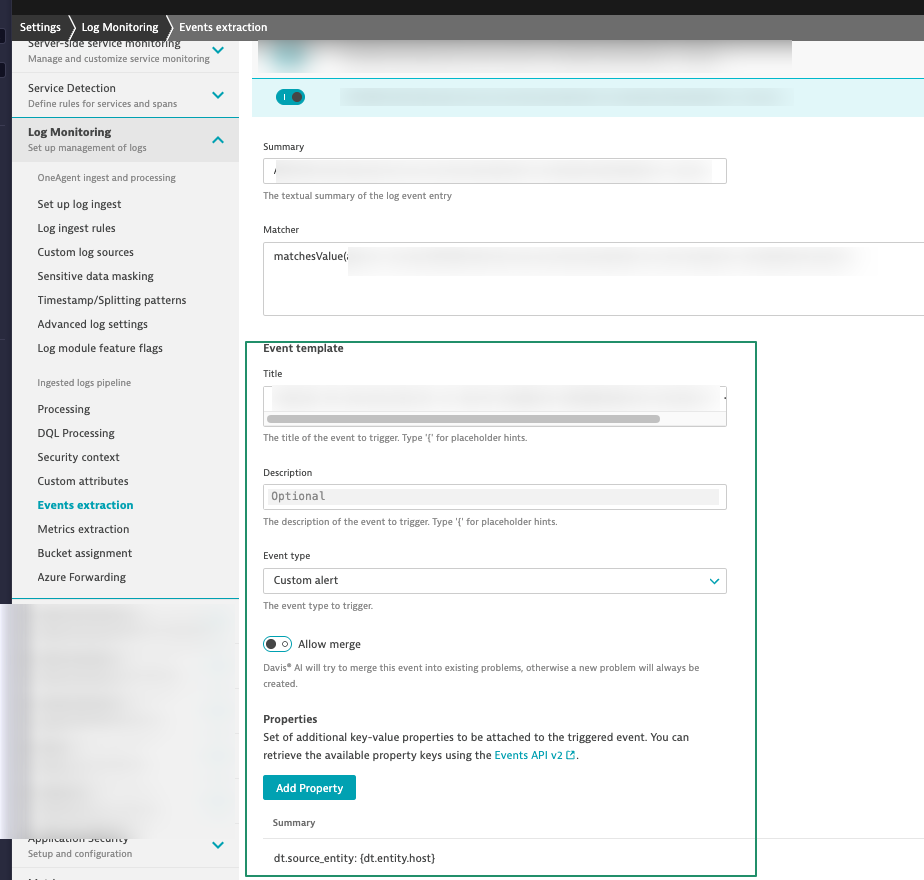Screen dimensions: 924x880
Task: Toggle the Allow merge switch
Action: pyautogui.click(x=278, y=644)
